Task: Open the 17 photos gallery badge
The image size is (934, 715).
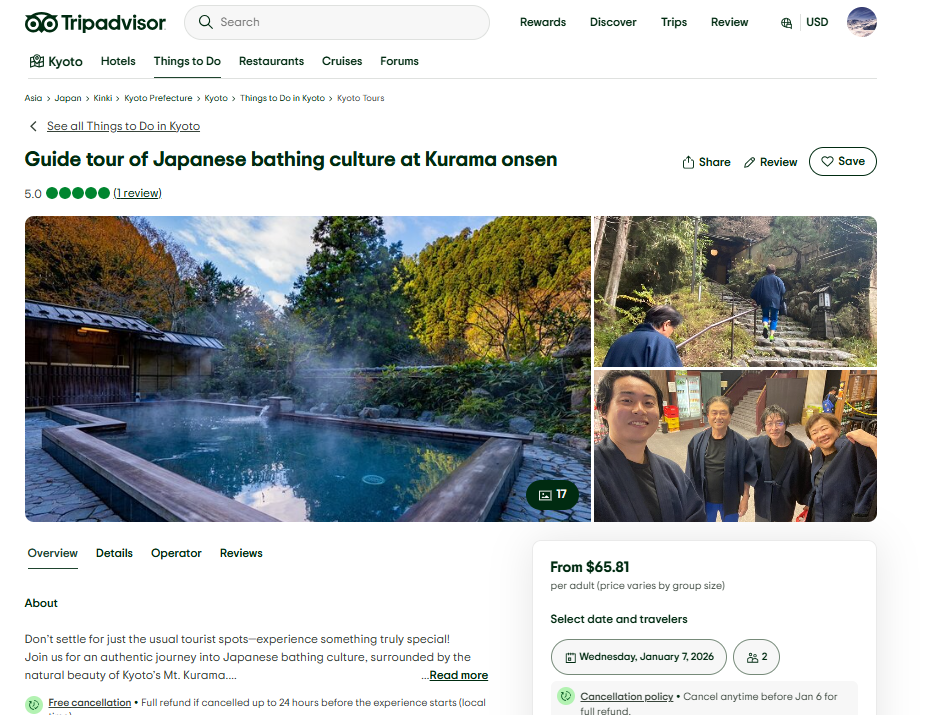Action: click(552, 494)
